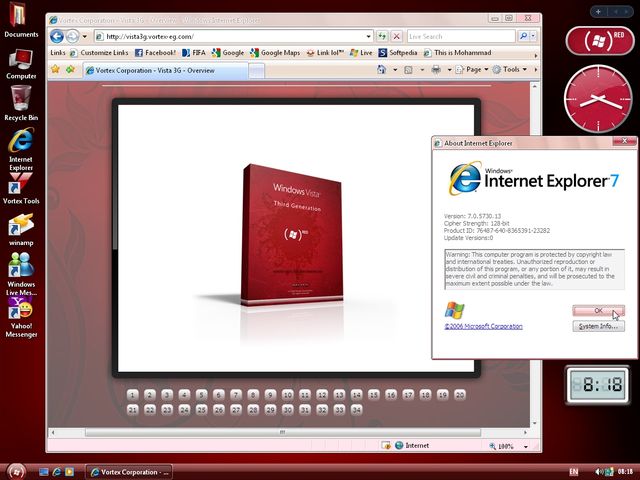
Task: Click the Internet Explorer quick launch icon
Action: coord(57,472)
